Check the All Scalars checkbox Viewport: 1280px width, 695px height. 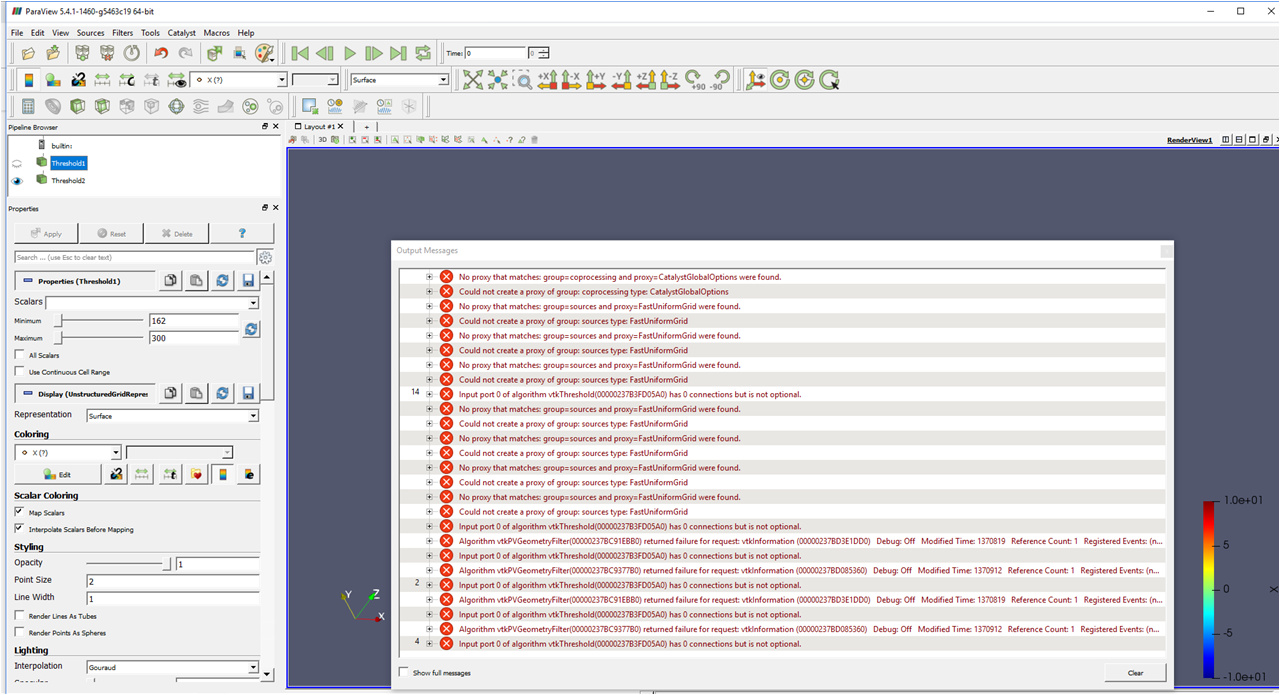click(19, 355)
